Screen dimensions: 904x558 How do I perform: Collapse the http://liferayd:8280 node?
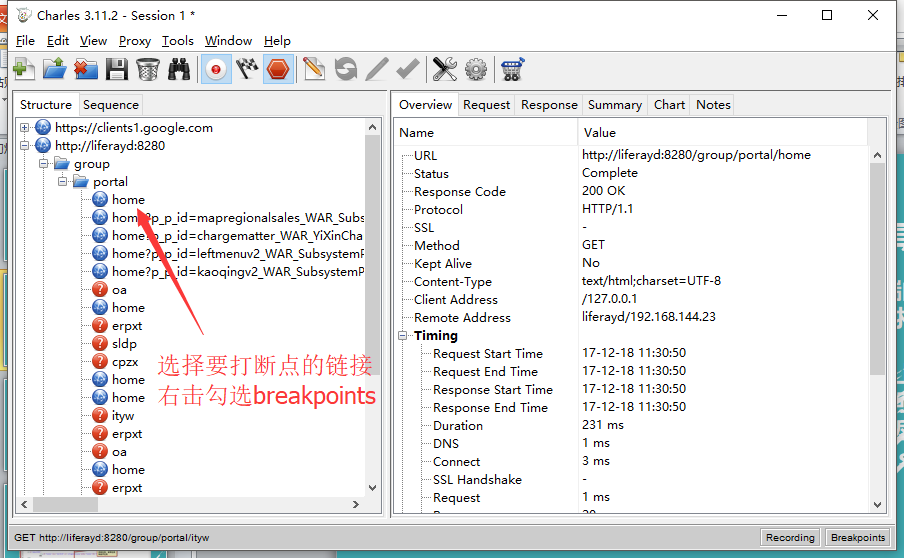pyautogui.click(x=24, y=145)
